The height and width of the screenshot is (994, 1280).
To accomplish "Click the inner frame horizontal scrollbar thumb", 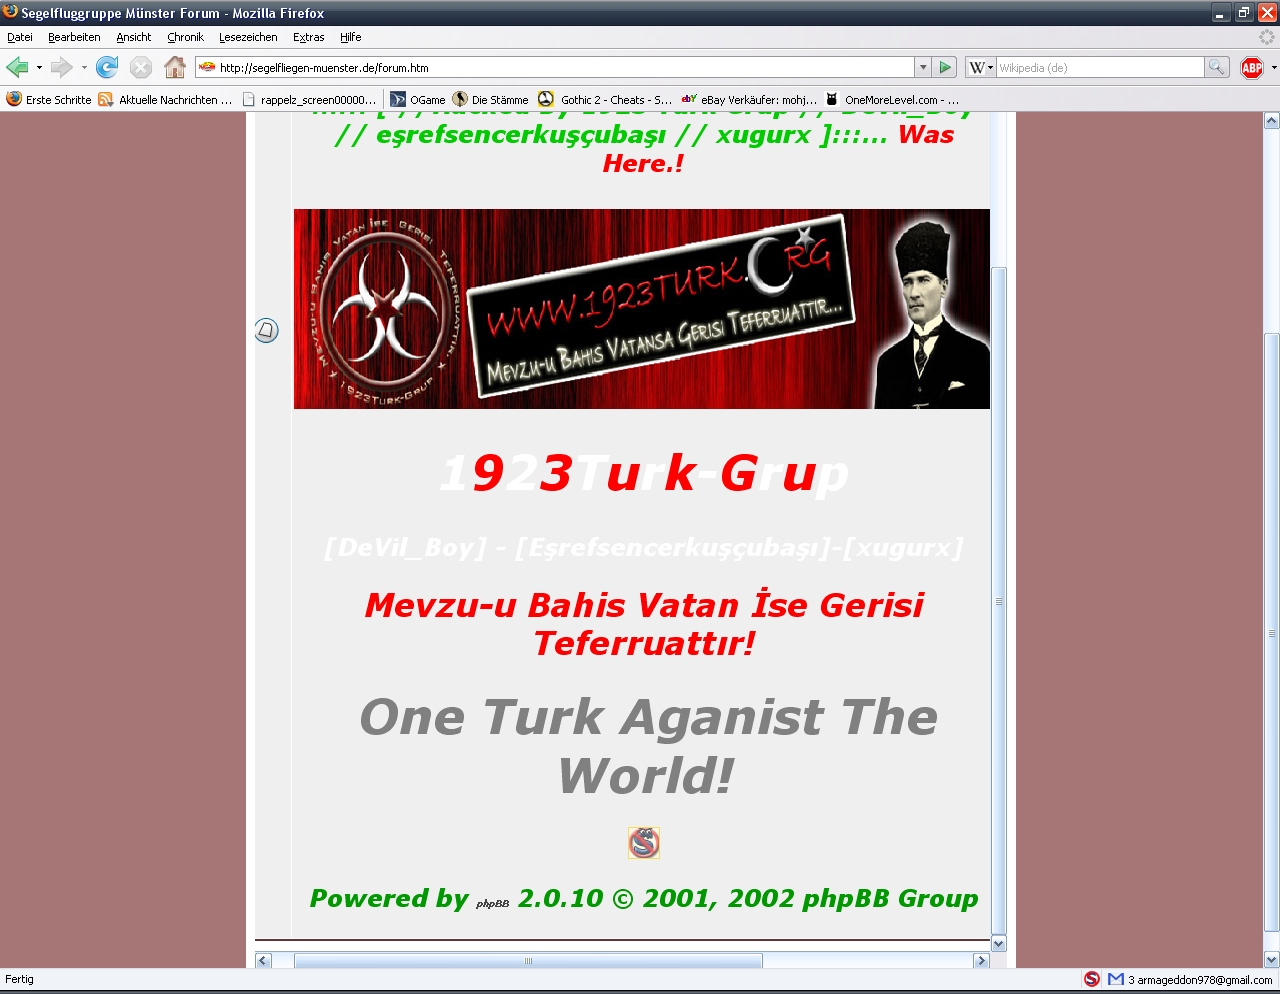I will pyautogui.click(x=528, y=960).
